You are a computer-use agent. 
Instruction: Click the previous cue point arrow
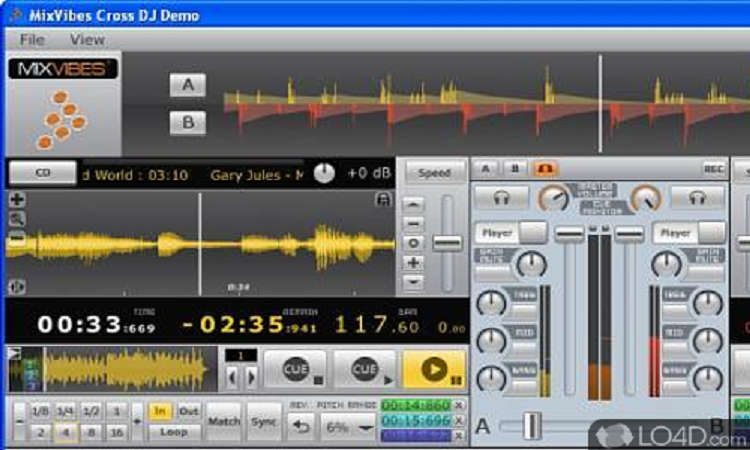coord(232,377)
